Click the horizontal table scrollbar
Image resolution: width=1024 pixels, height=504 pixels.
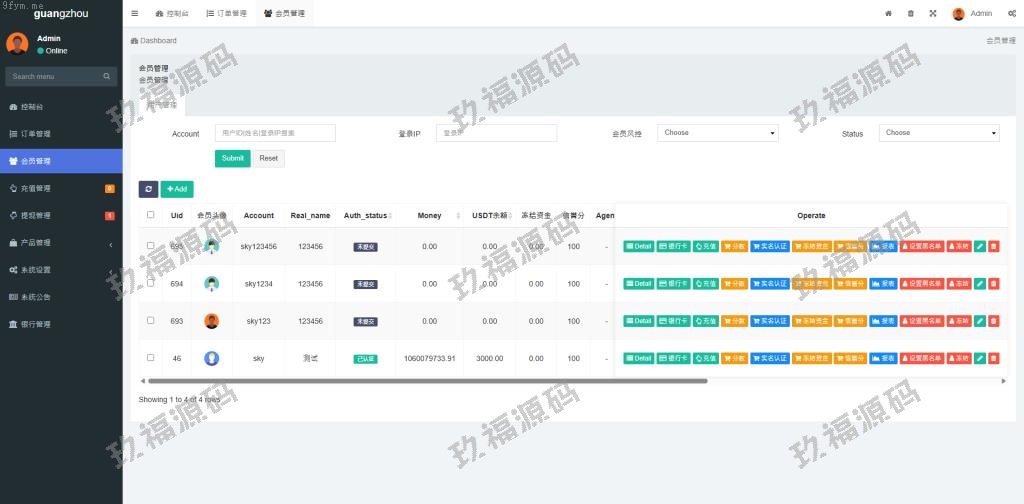tap(427, 381)
